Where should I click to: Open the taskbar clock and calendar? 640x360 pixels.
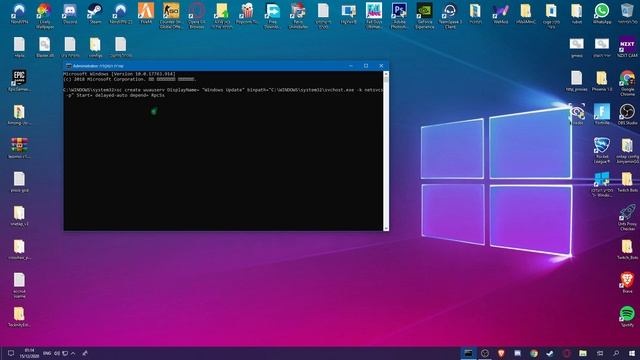29,353
